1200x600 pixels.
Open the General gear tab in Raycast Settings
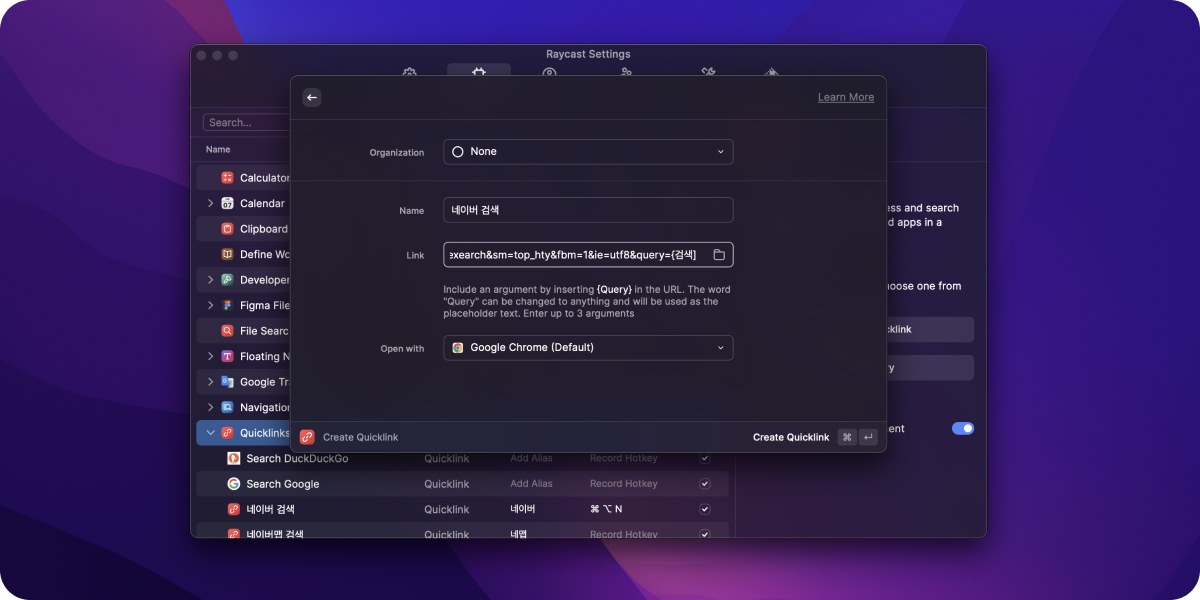pos(409,74)
